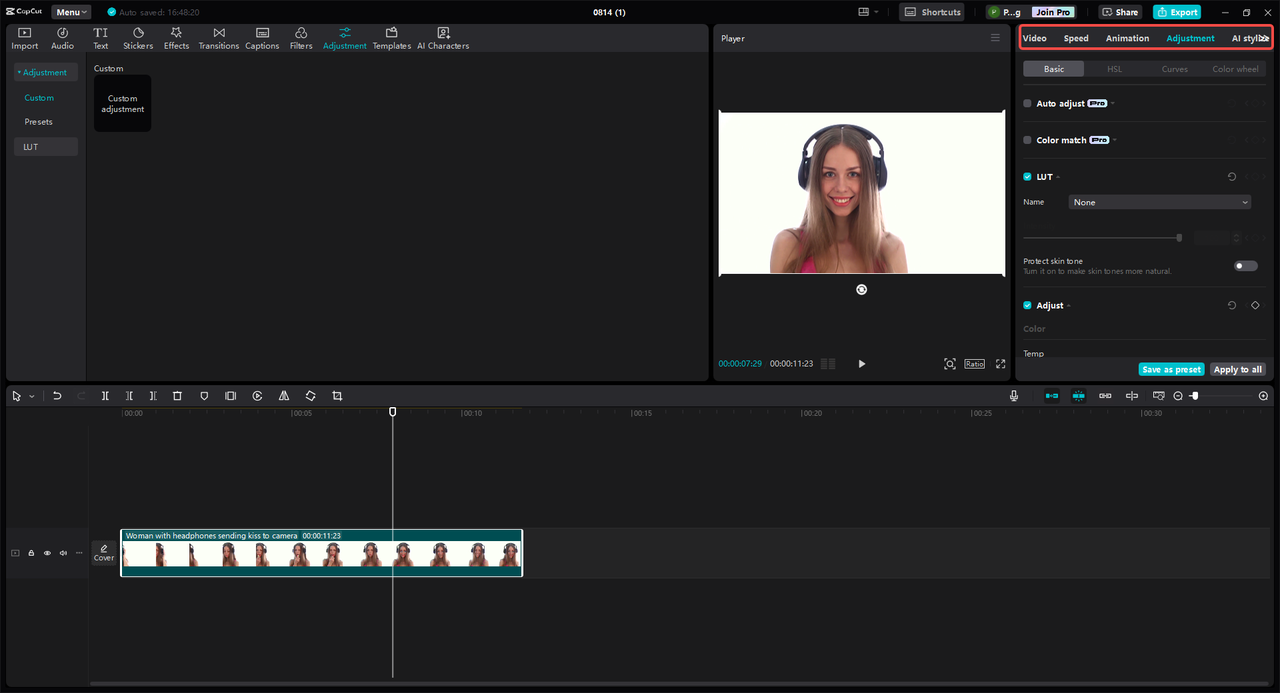Click the Share button
Viewport: 1280px width, 693px height.
click(x=1120, y=12)
